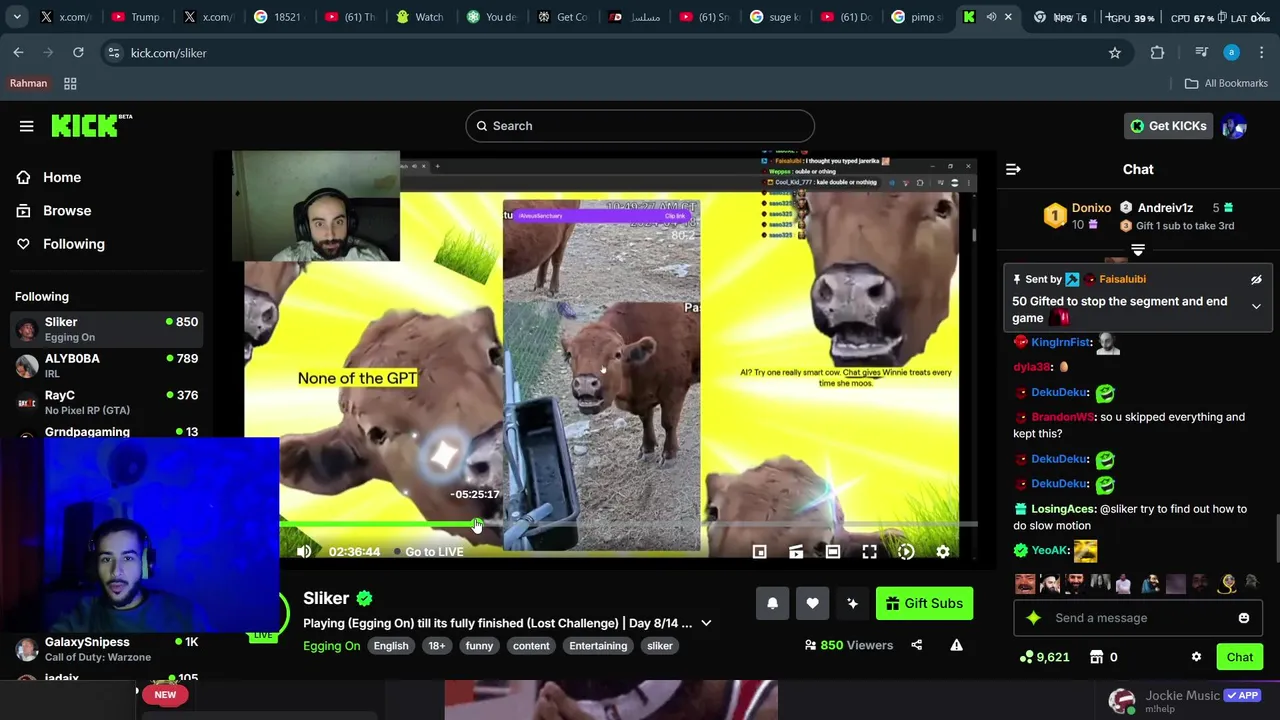Screen dimensions: 1280x720
Task: Click Go to LIVE in the player
Action: point(434,552)
